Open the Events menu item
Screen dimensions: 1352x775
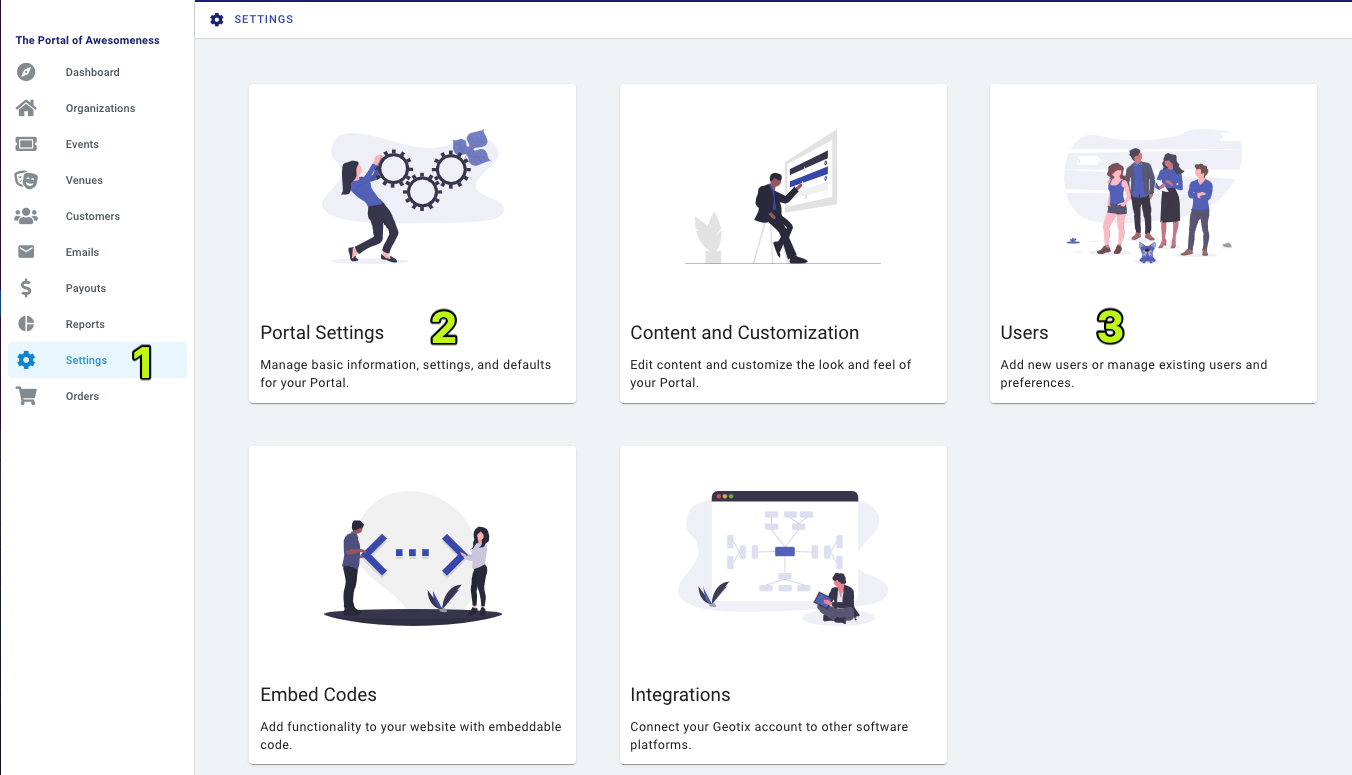click(x=97, y=144)
